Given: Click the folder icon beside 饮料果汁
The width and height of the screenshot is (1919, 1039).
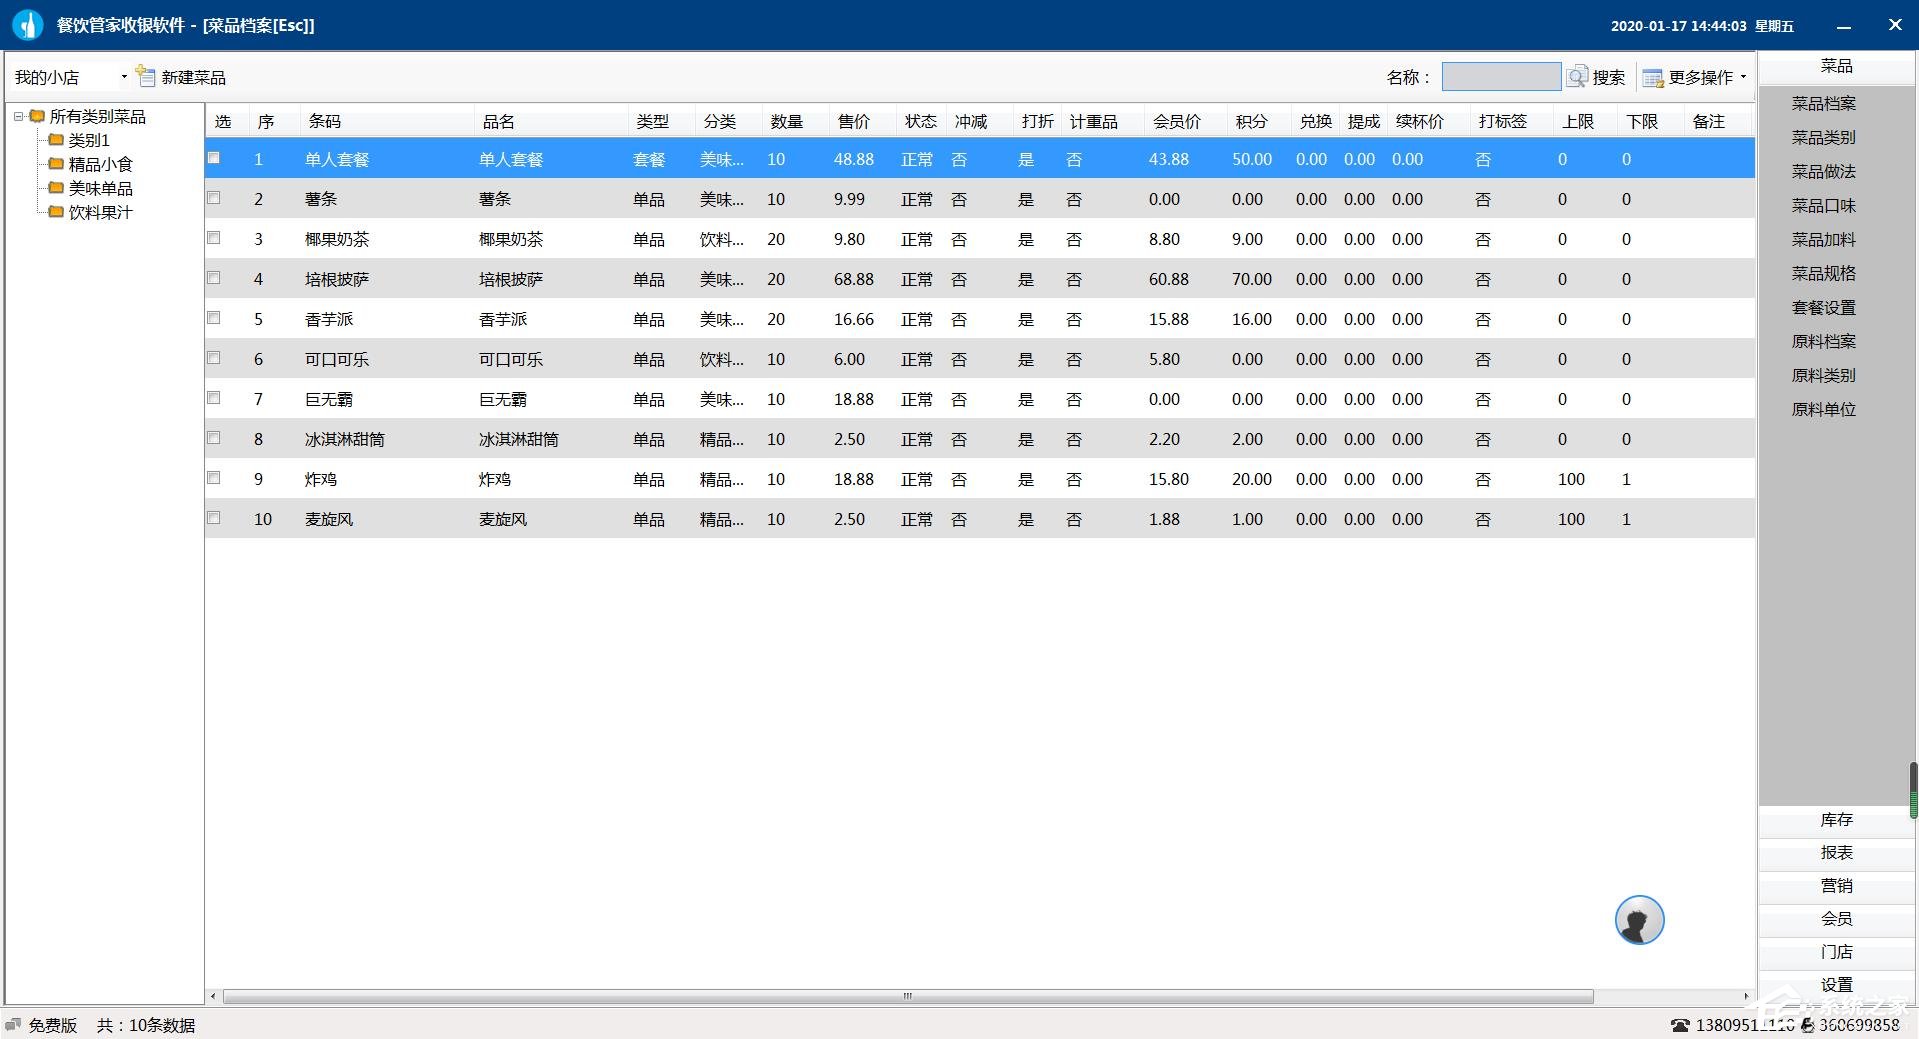Looking at the screenshot, I should point(57,212).
